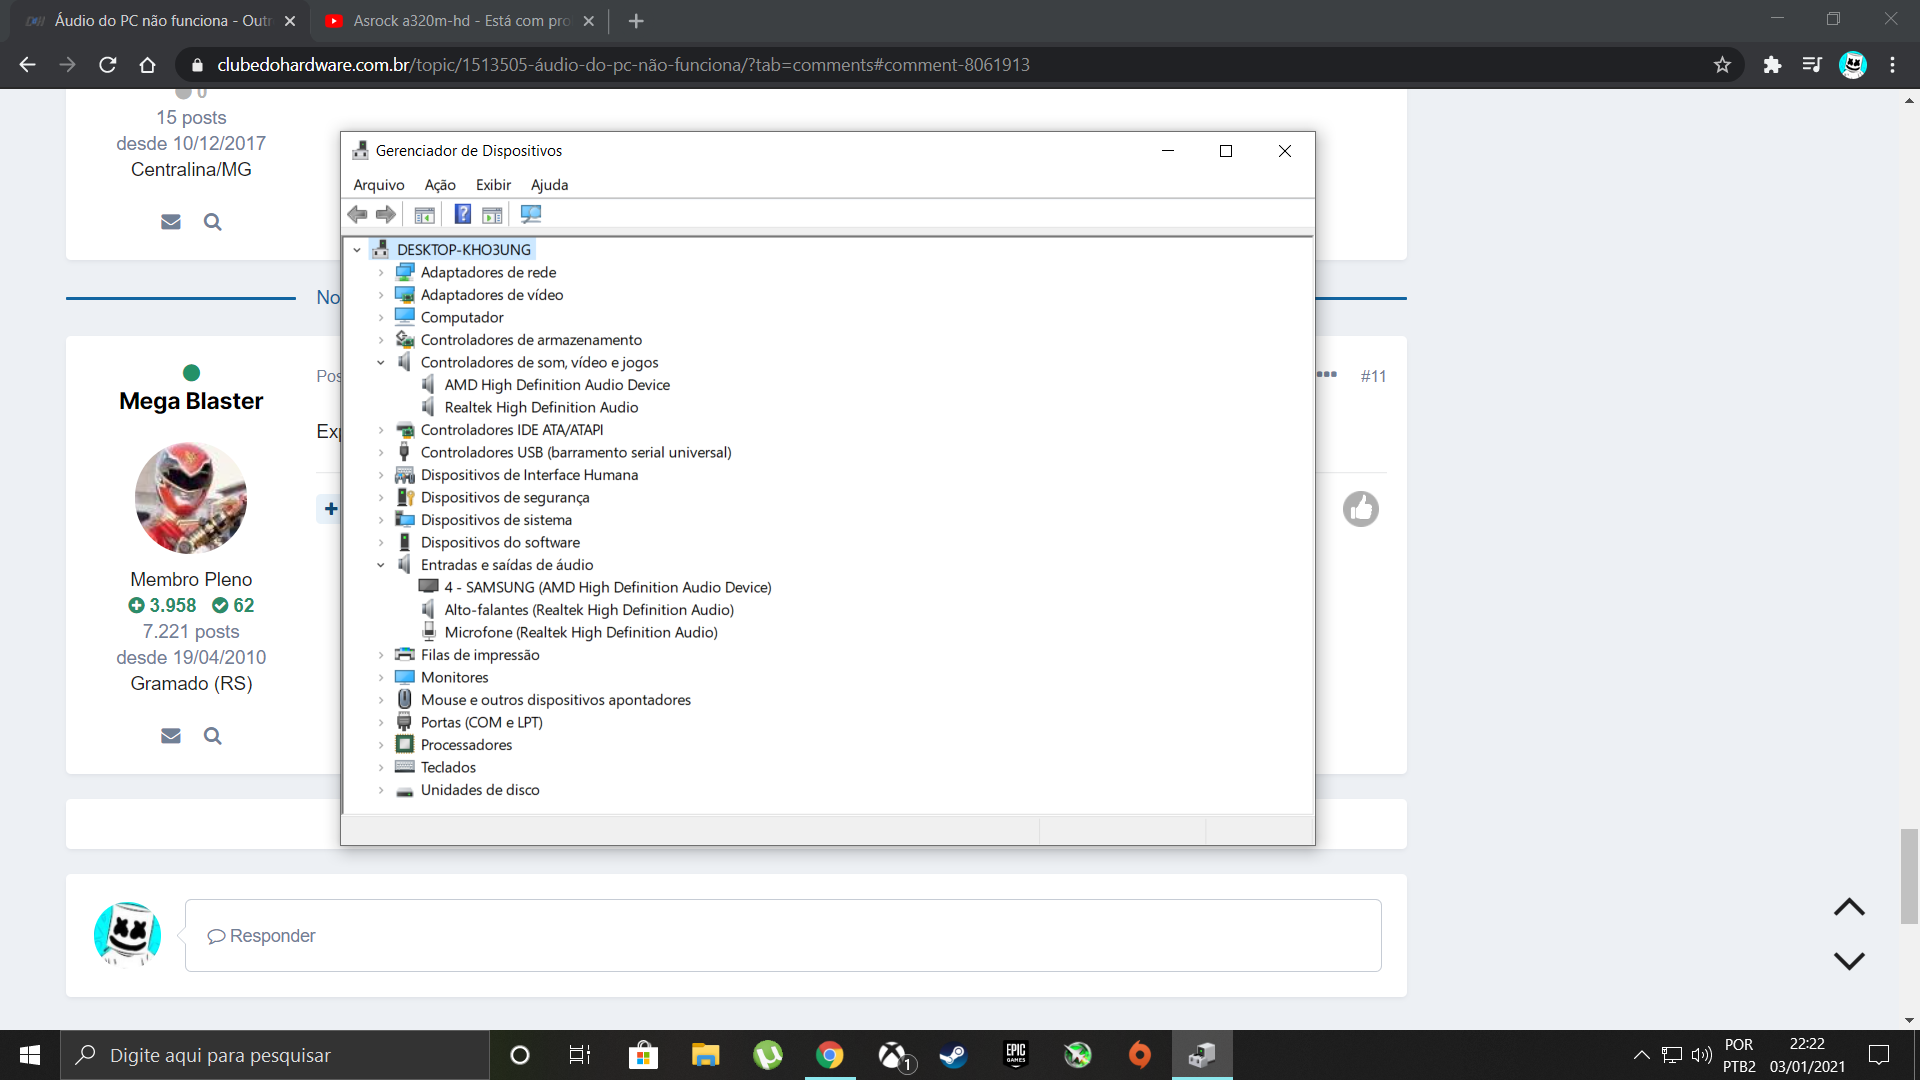Click Mega Blaster avatar picture
This screenshot has height=1080, width=1920.
pyautogui.click(x=191, y=498)
